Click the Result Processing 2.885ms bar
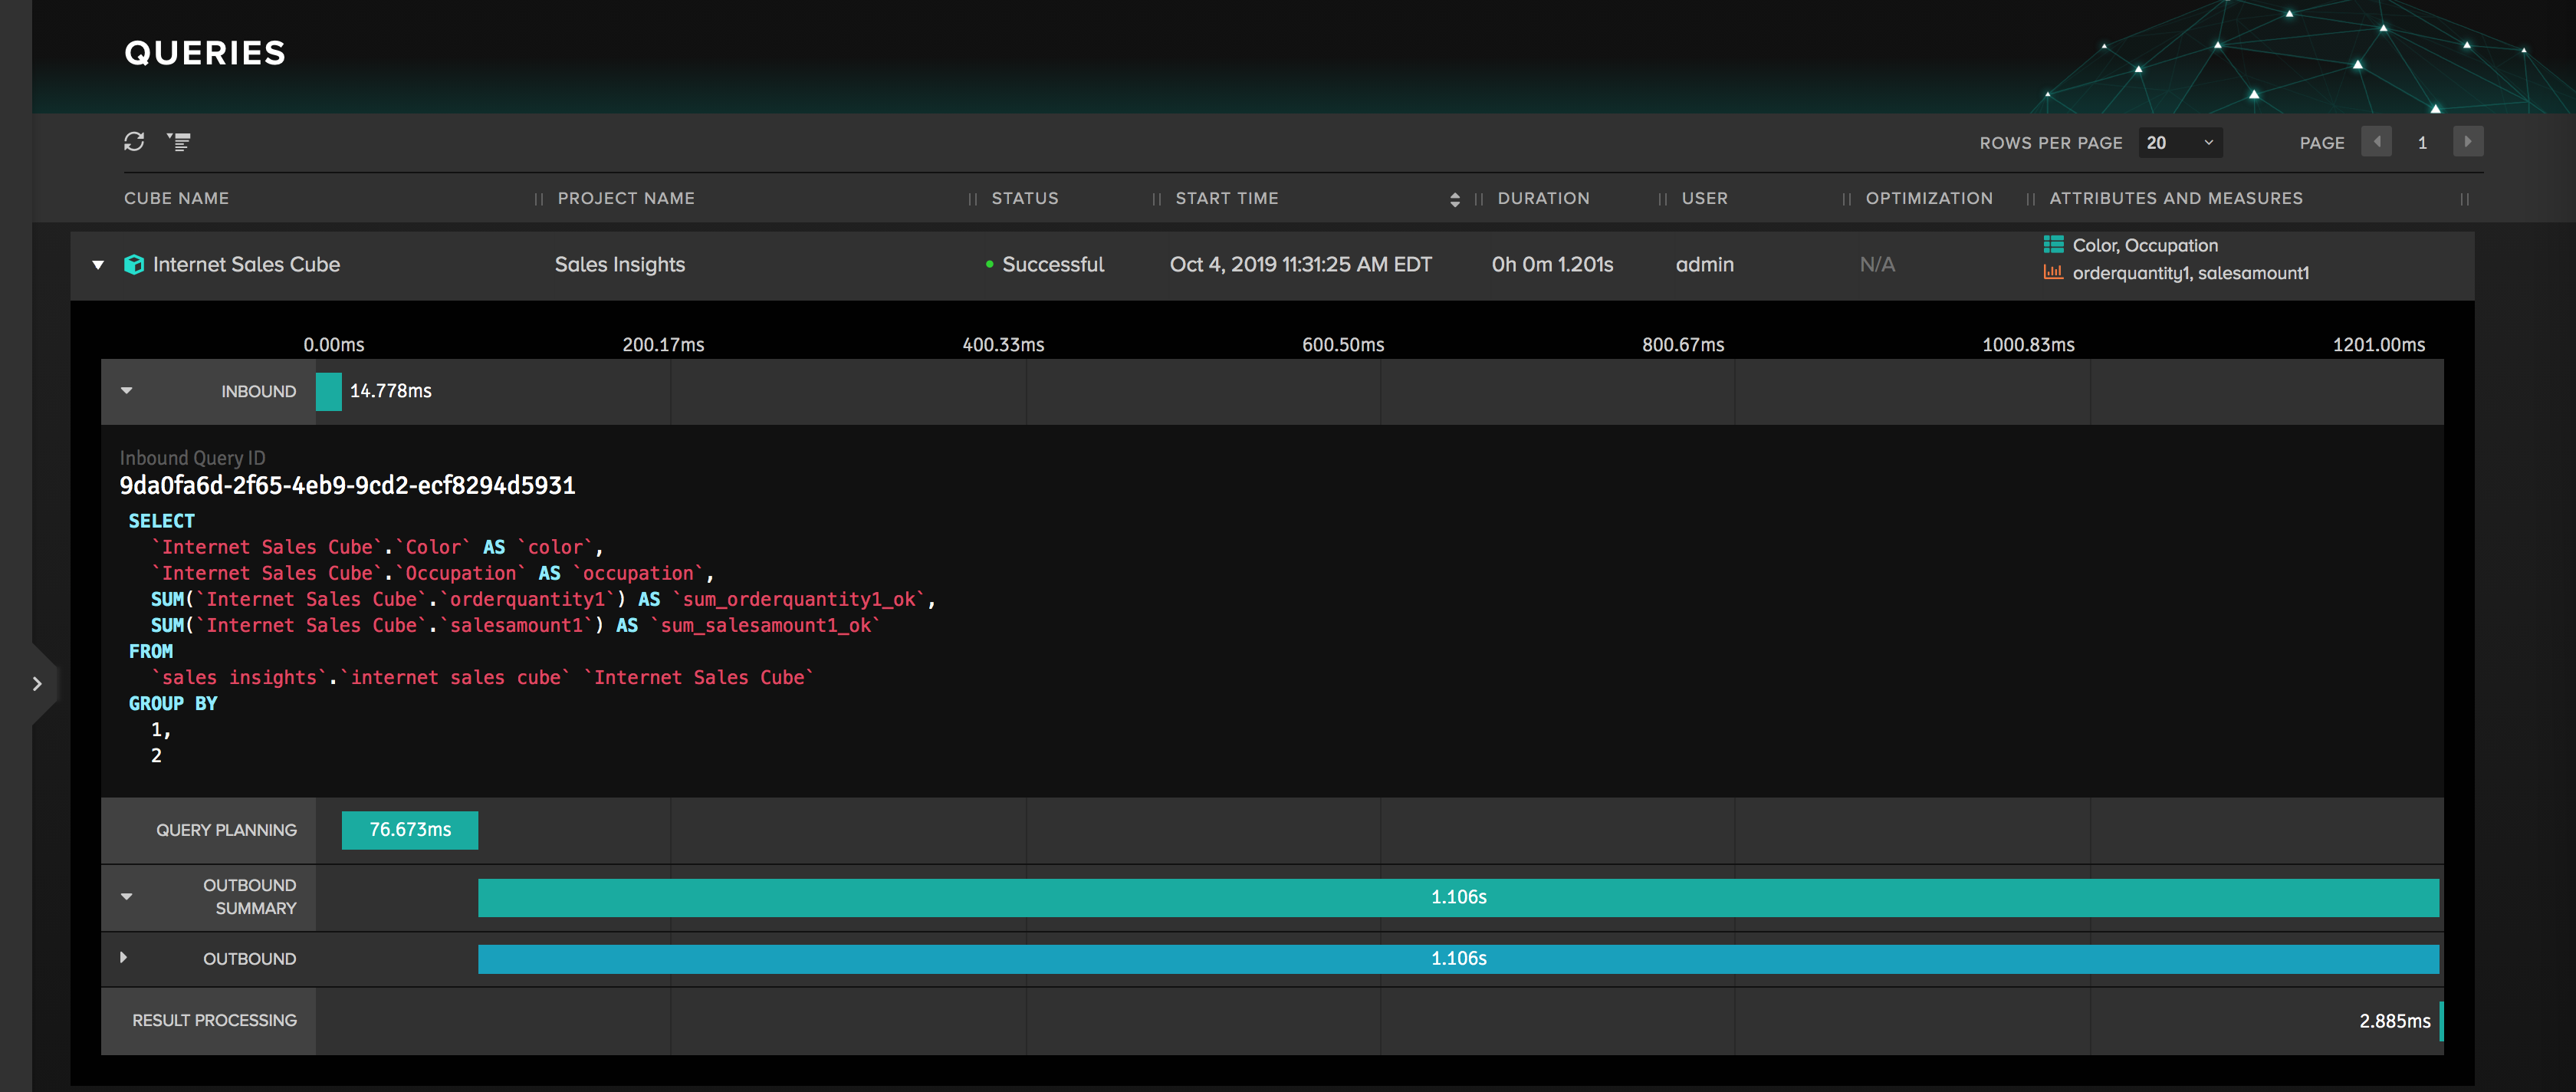The height and width of the screenshot is (1092, 2576). point(2441,1021)
